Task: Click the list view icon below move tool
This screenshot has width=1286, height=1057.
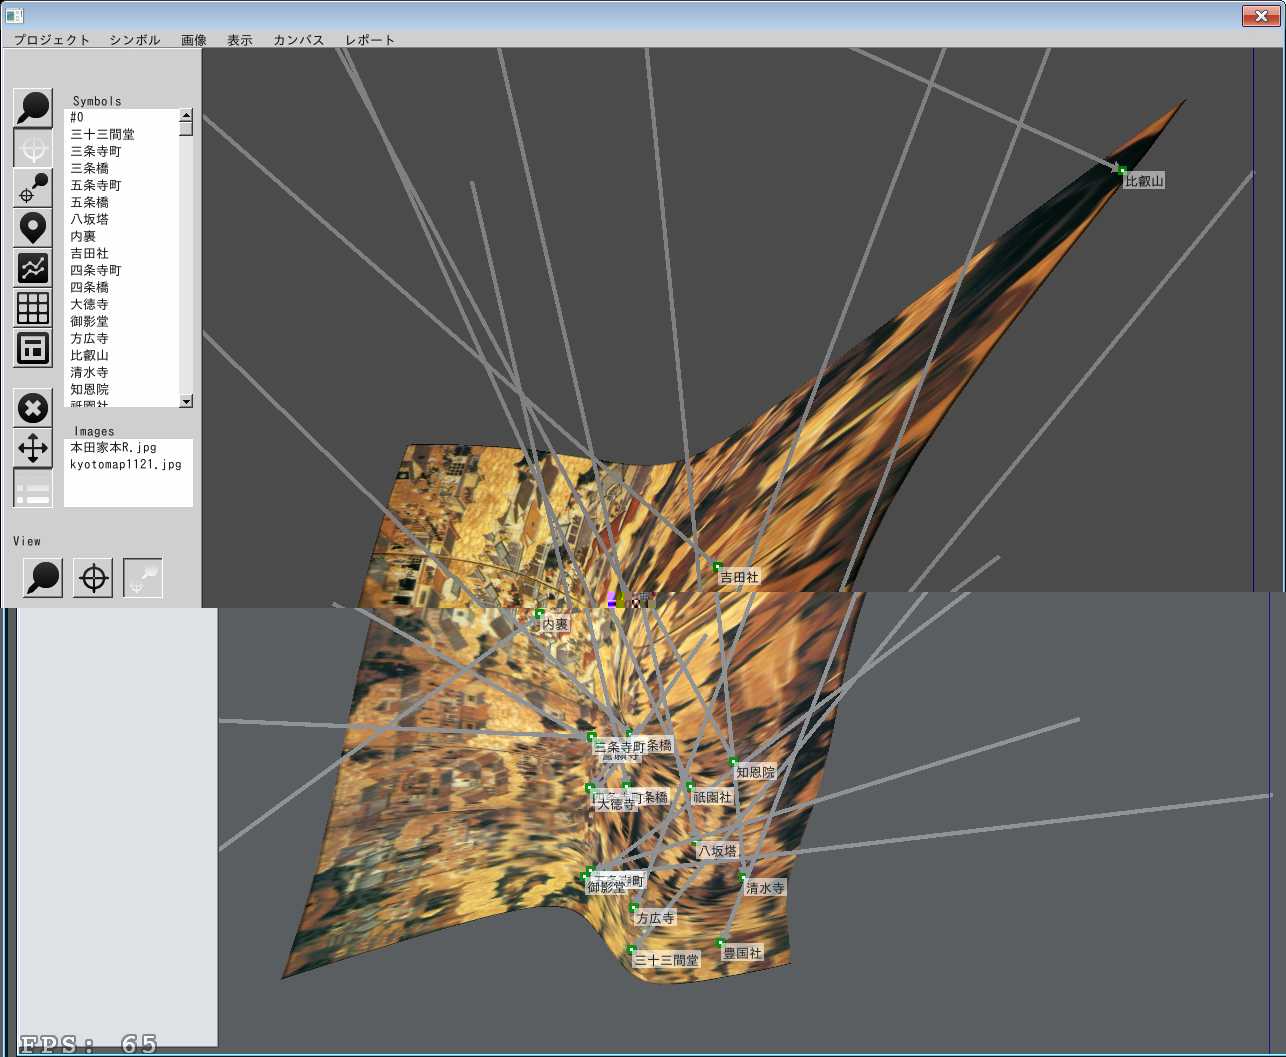Action: click(x=33, y=488)
